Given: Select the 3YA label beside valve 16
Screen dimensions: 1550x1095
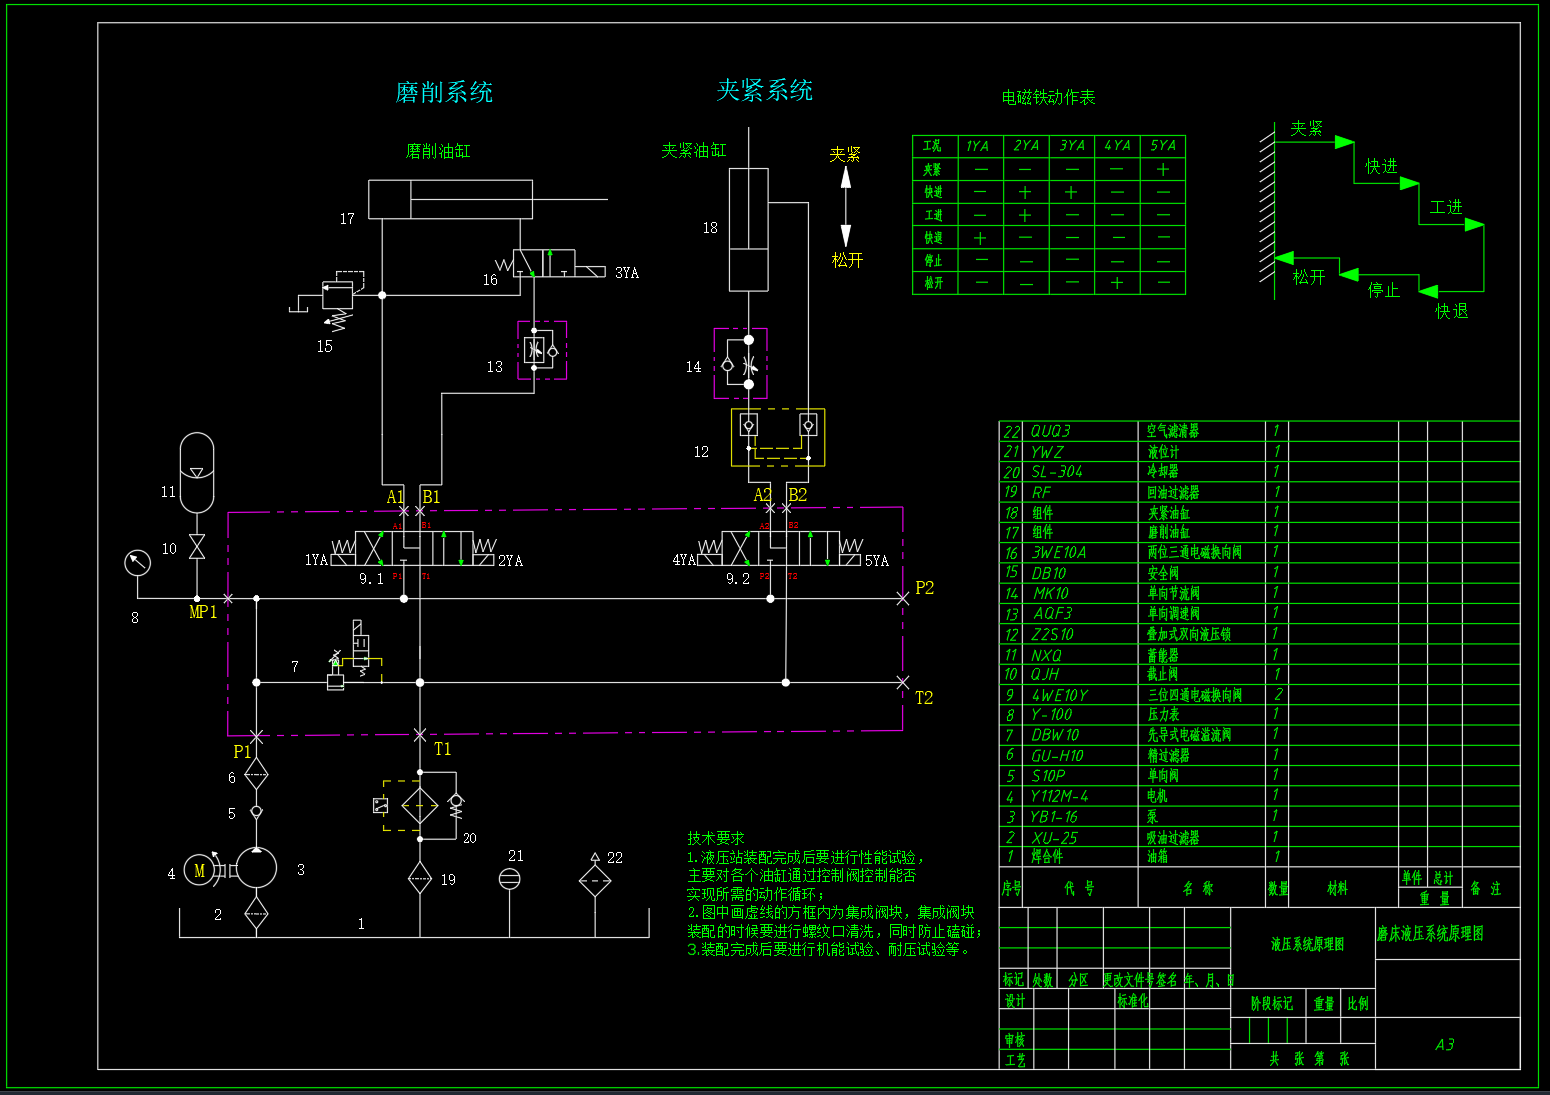Looking at the screenshot, I should [627, 272].
